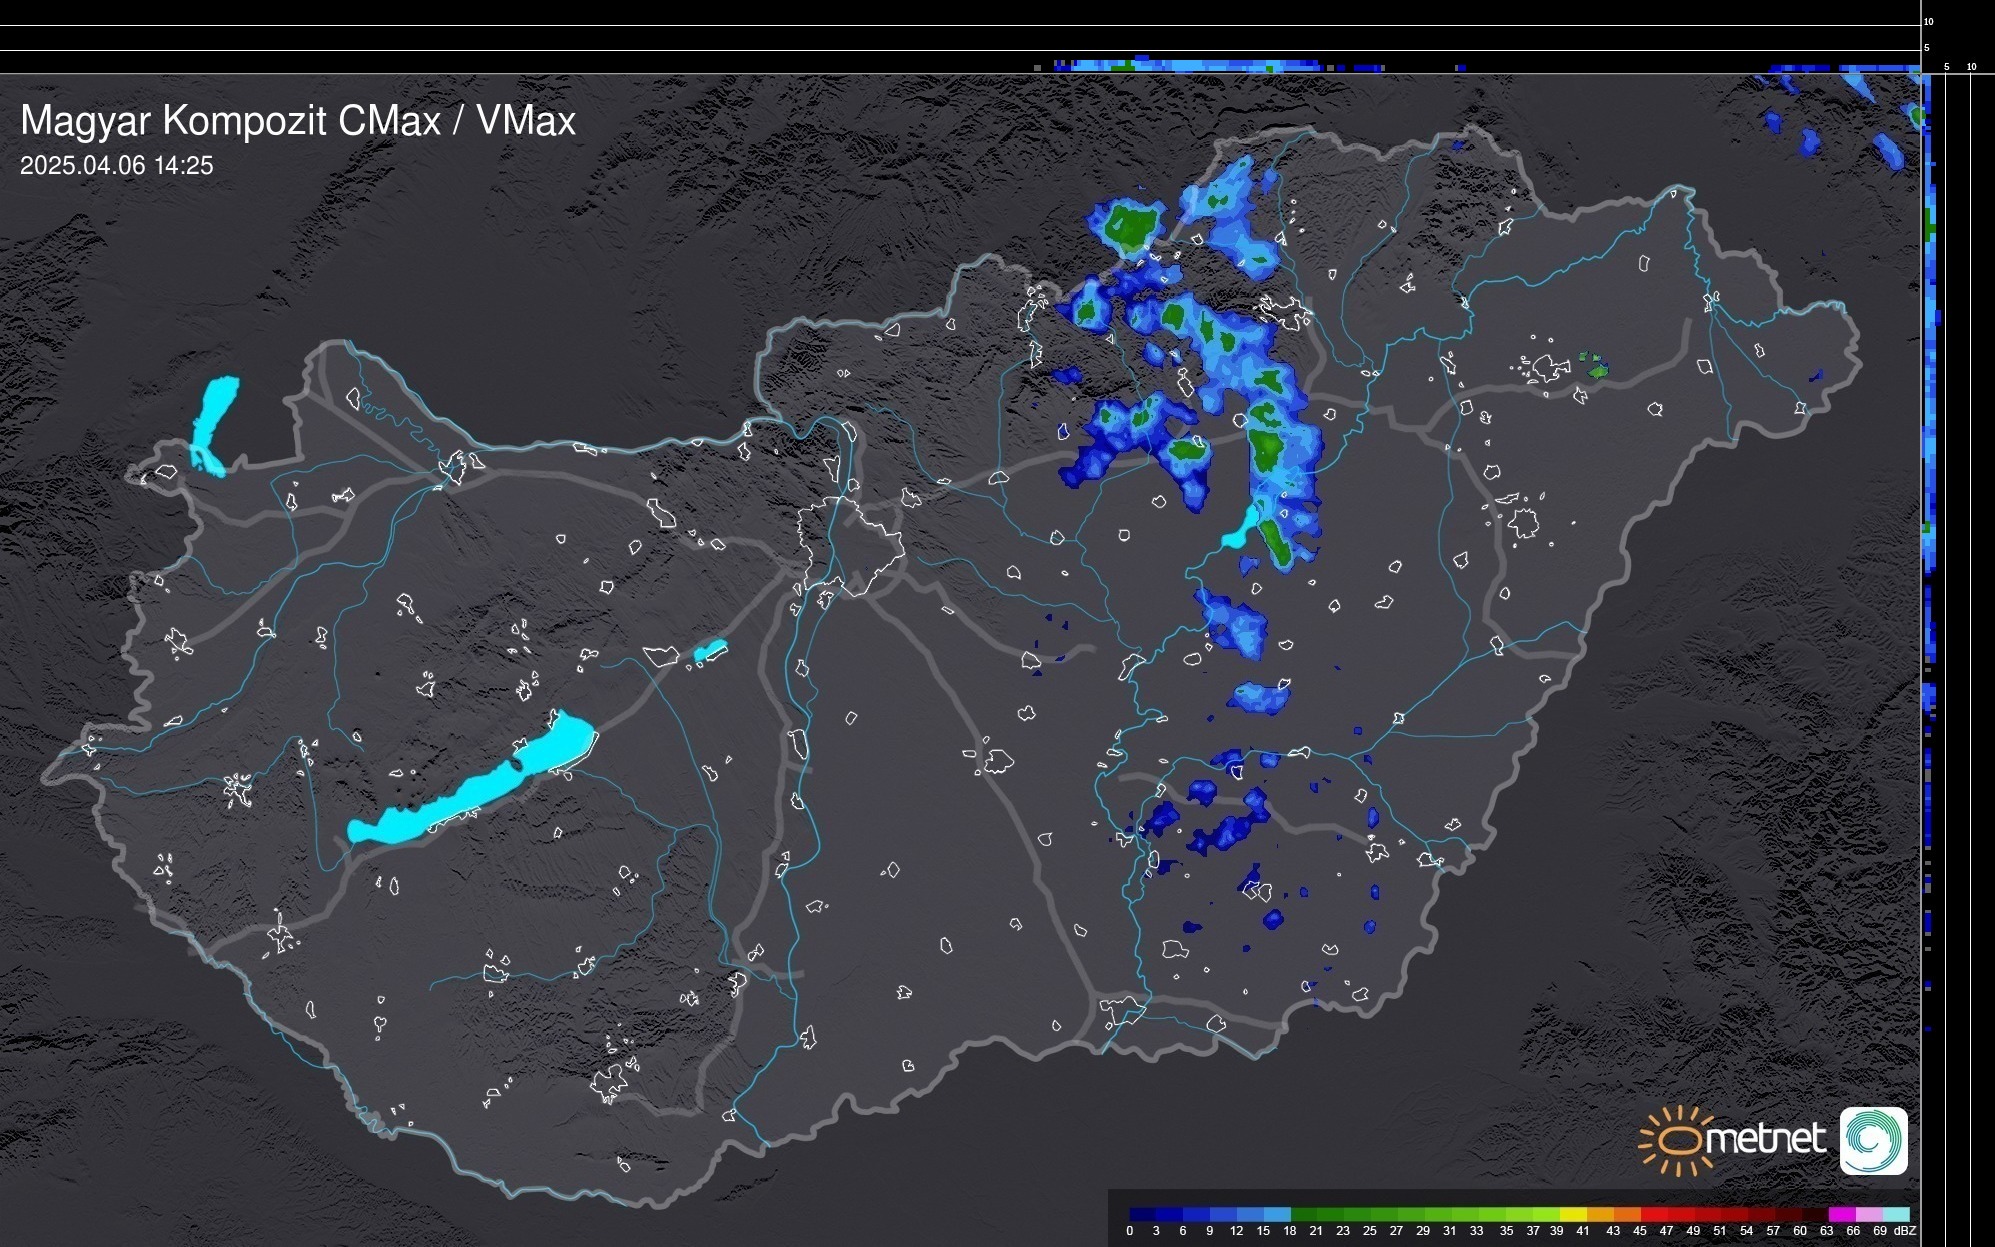Click the green 18 dBZ legend swatch
The image size is (1995, 1247).
point(1304,1214)
